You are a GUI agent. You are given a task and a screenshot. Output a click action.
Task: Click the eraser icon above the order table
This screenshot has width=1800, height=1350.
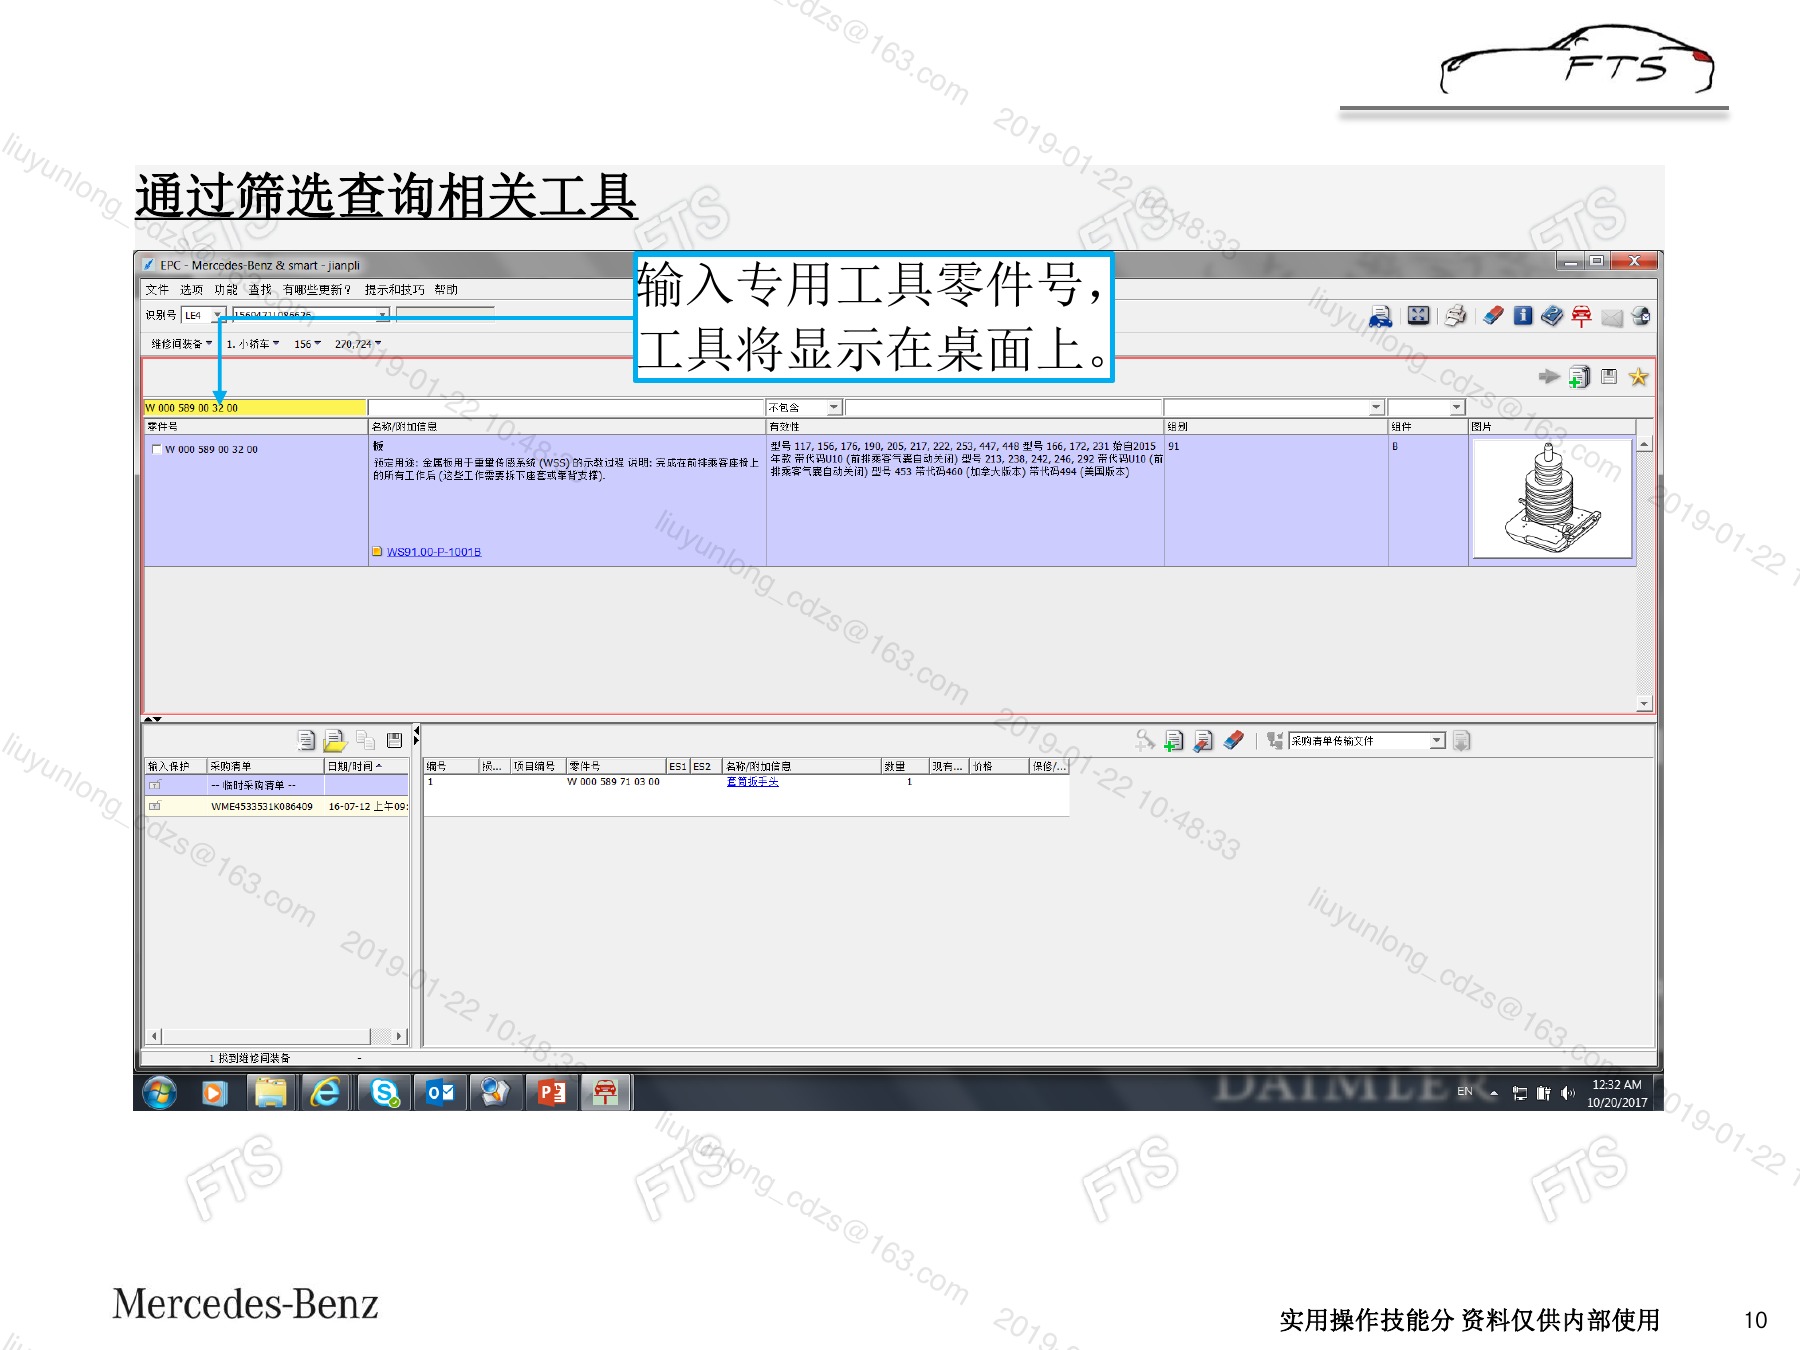1233,740
